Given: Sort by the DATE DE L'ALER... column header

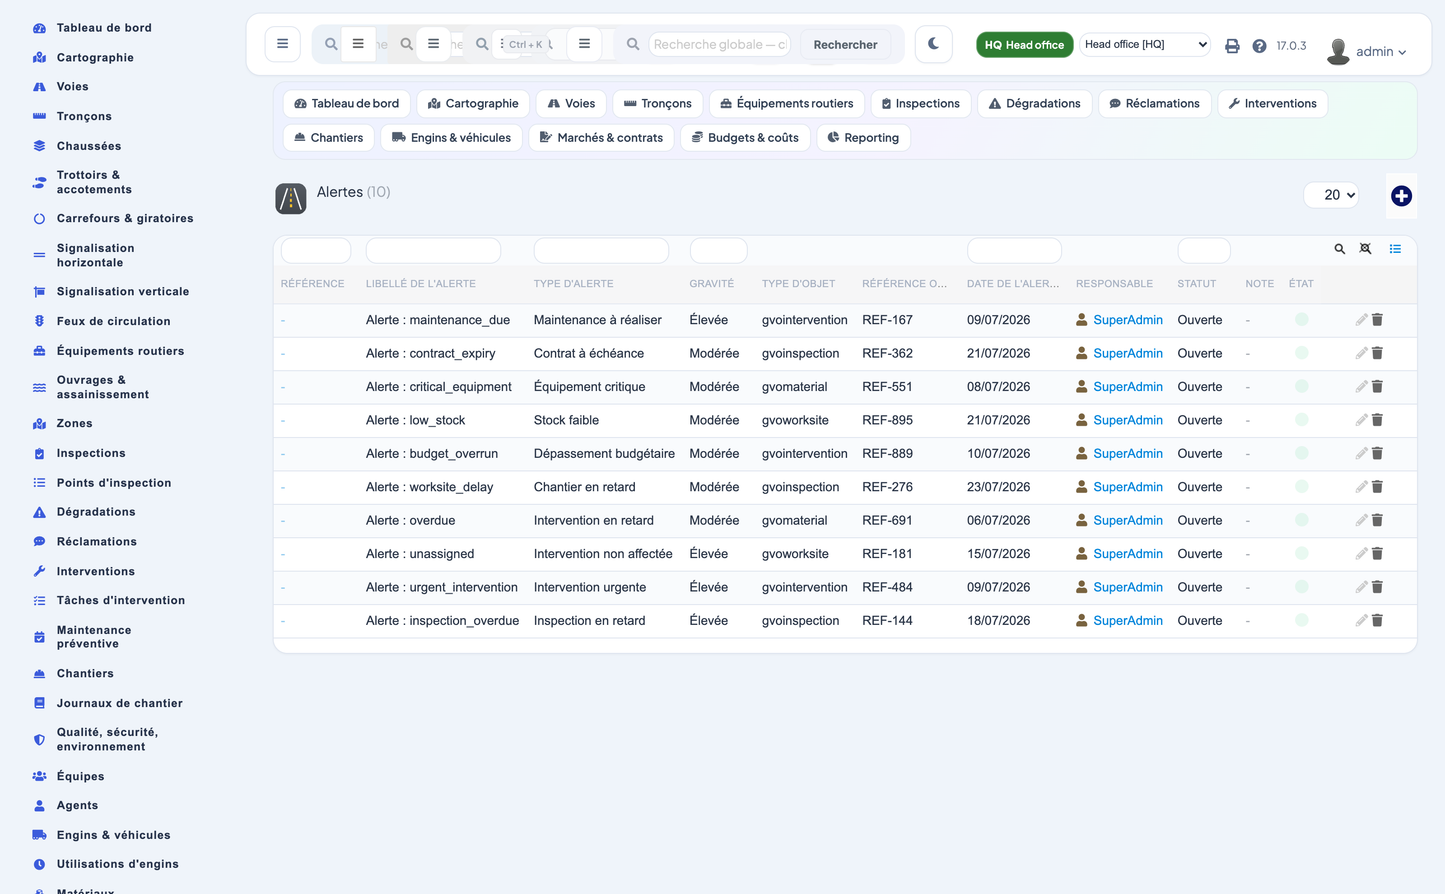Looking at the screenshot, I should click(x=1013, y=284).
